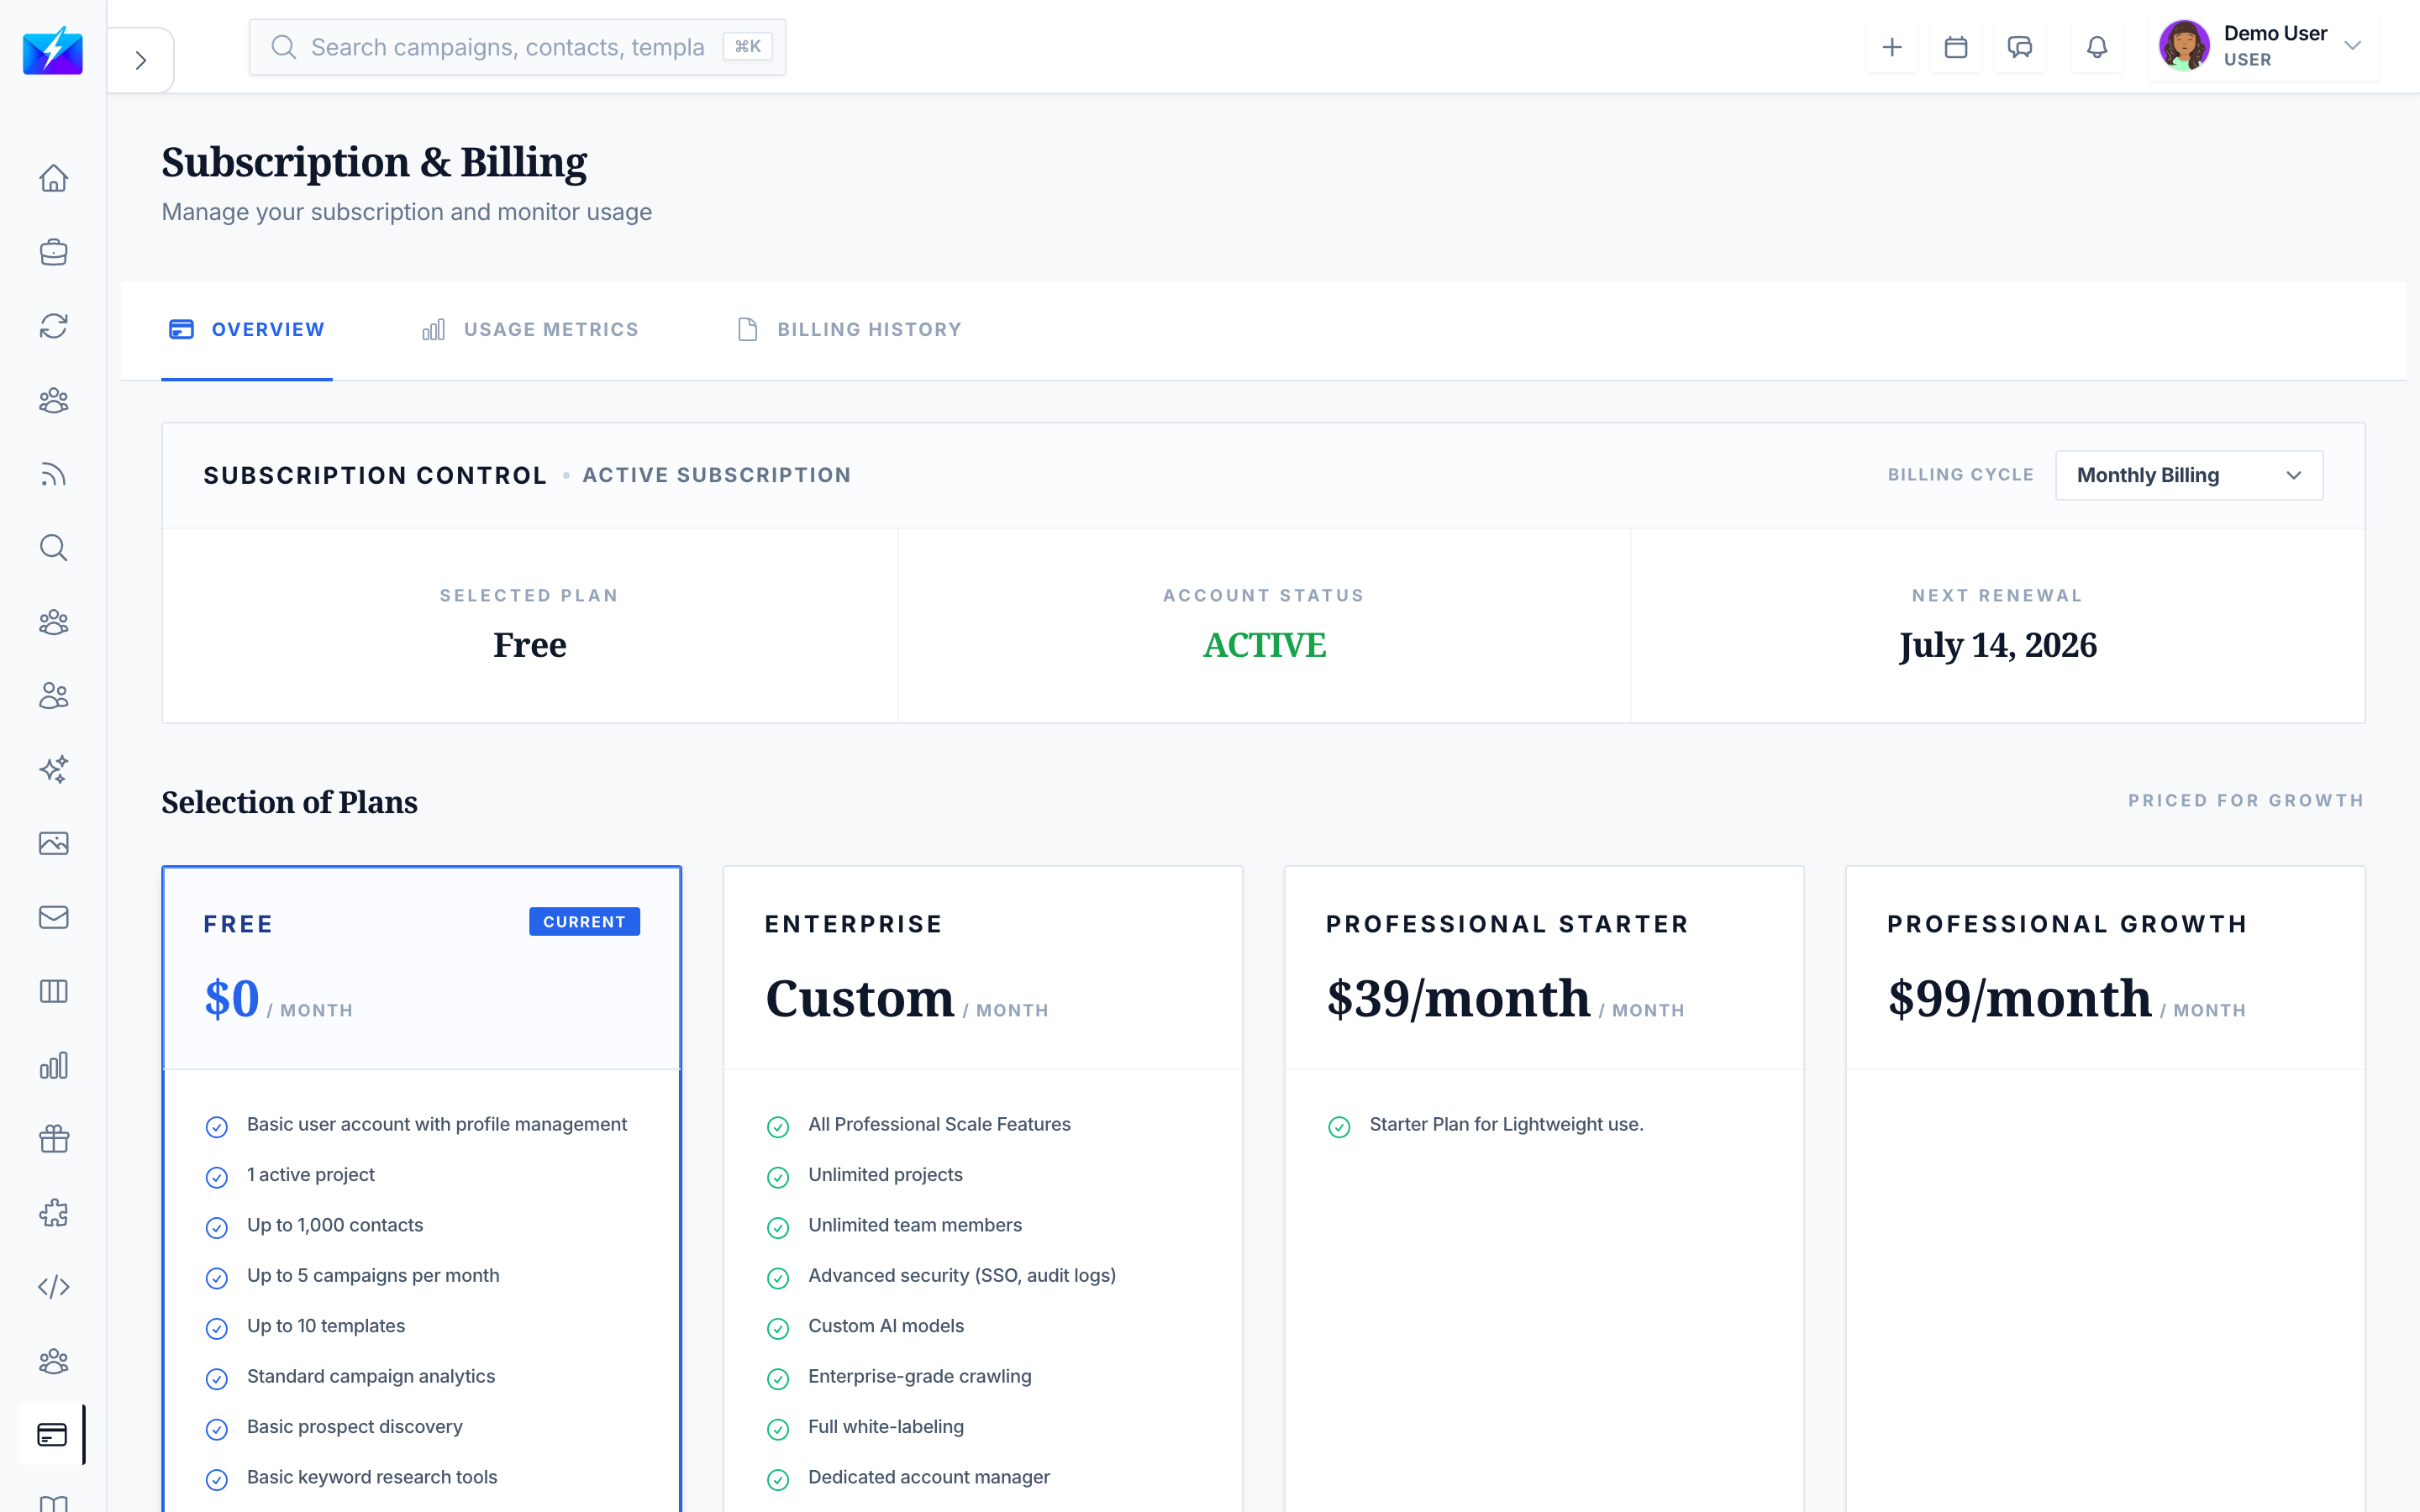Open the credit card billing sidebar icon
Viewport: 2420px width, 1512px height.
click(x=52, y=1435)
